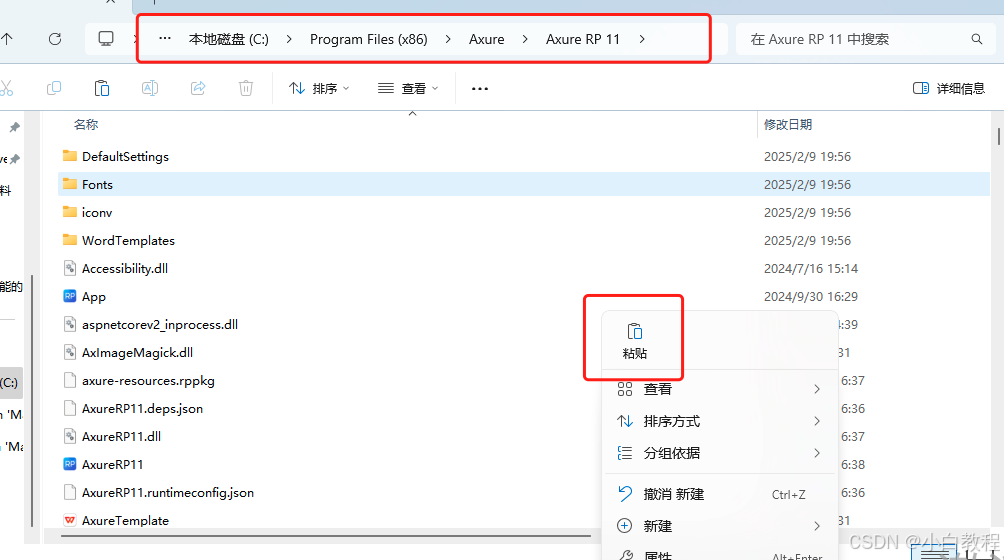Open the address bar ellipsis for hidden path
Image resolution: width=1004 pixels, height=560 pixels.
click(x=165, y=38)
